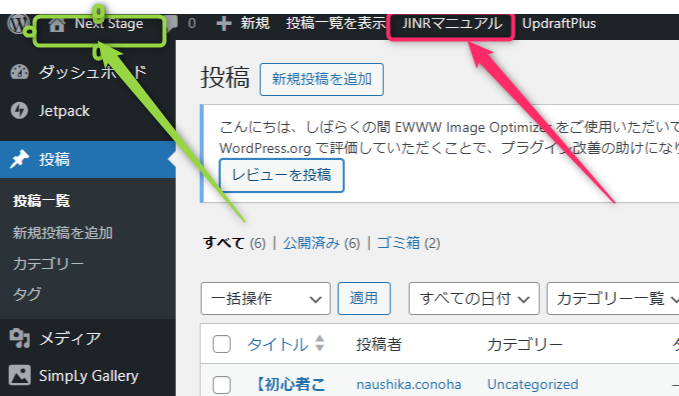Image resolution: width=679 pixels, height=396 pixels.
Task: Open JINRマニュアル in the admin bar
Action: (x=452, y=23)
